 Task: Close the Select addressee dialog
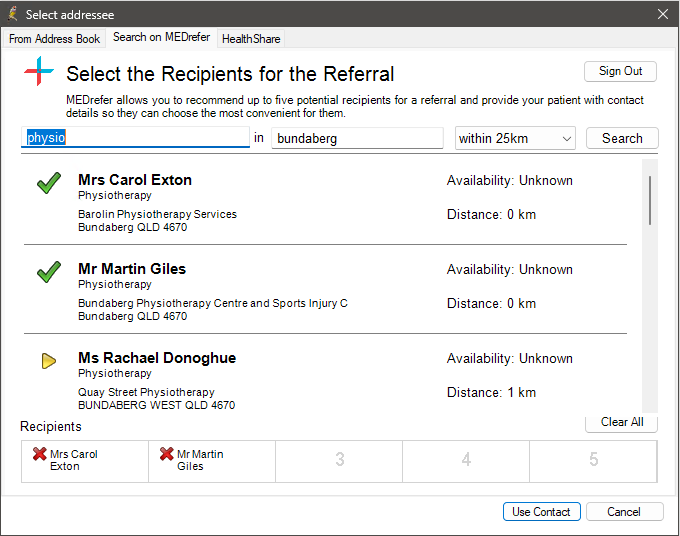pyautogui.click(x=663, y=14)
